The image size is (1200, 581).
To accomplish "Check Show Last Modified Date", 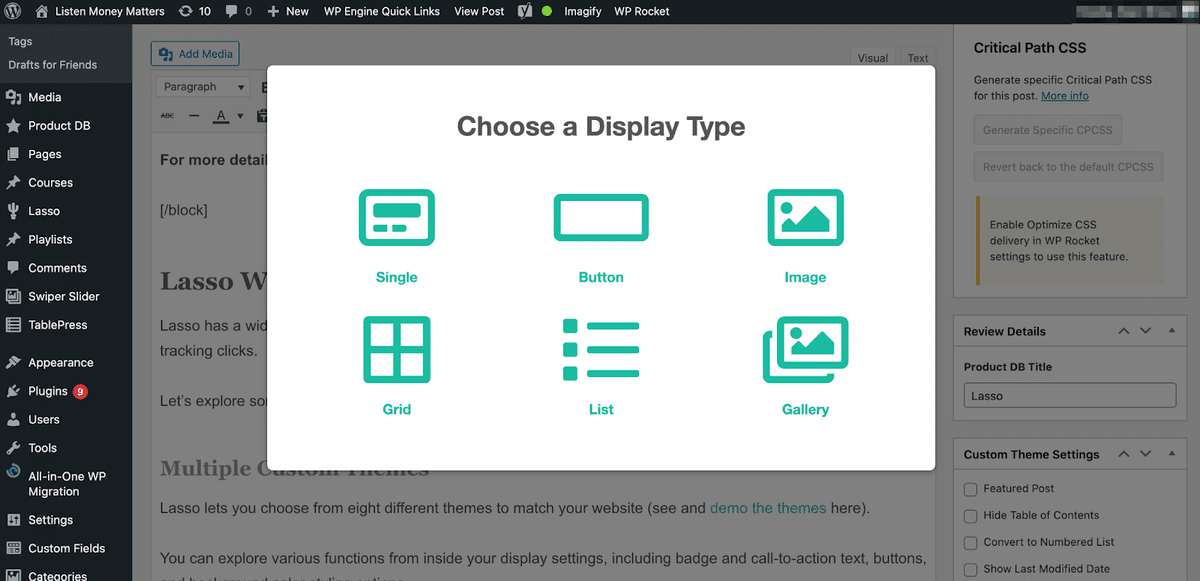I will [x=970, y=570].
